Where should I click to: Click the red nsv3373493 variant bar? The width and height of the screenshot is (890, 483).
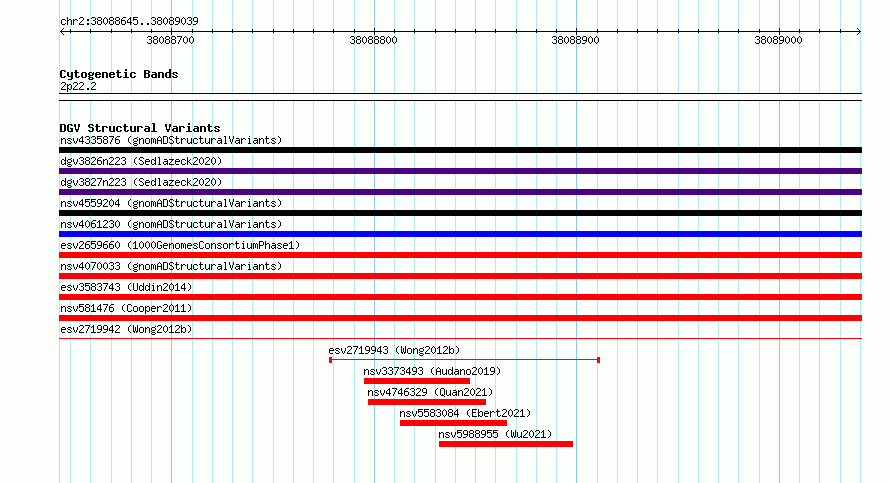(417, 381)
